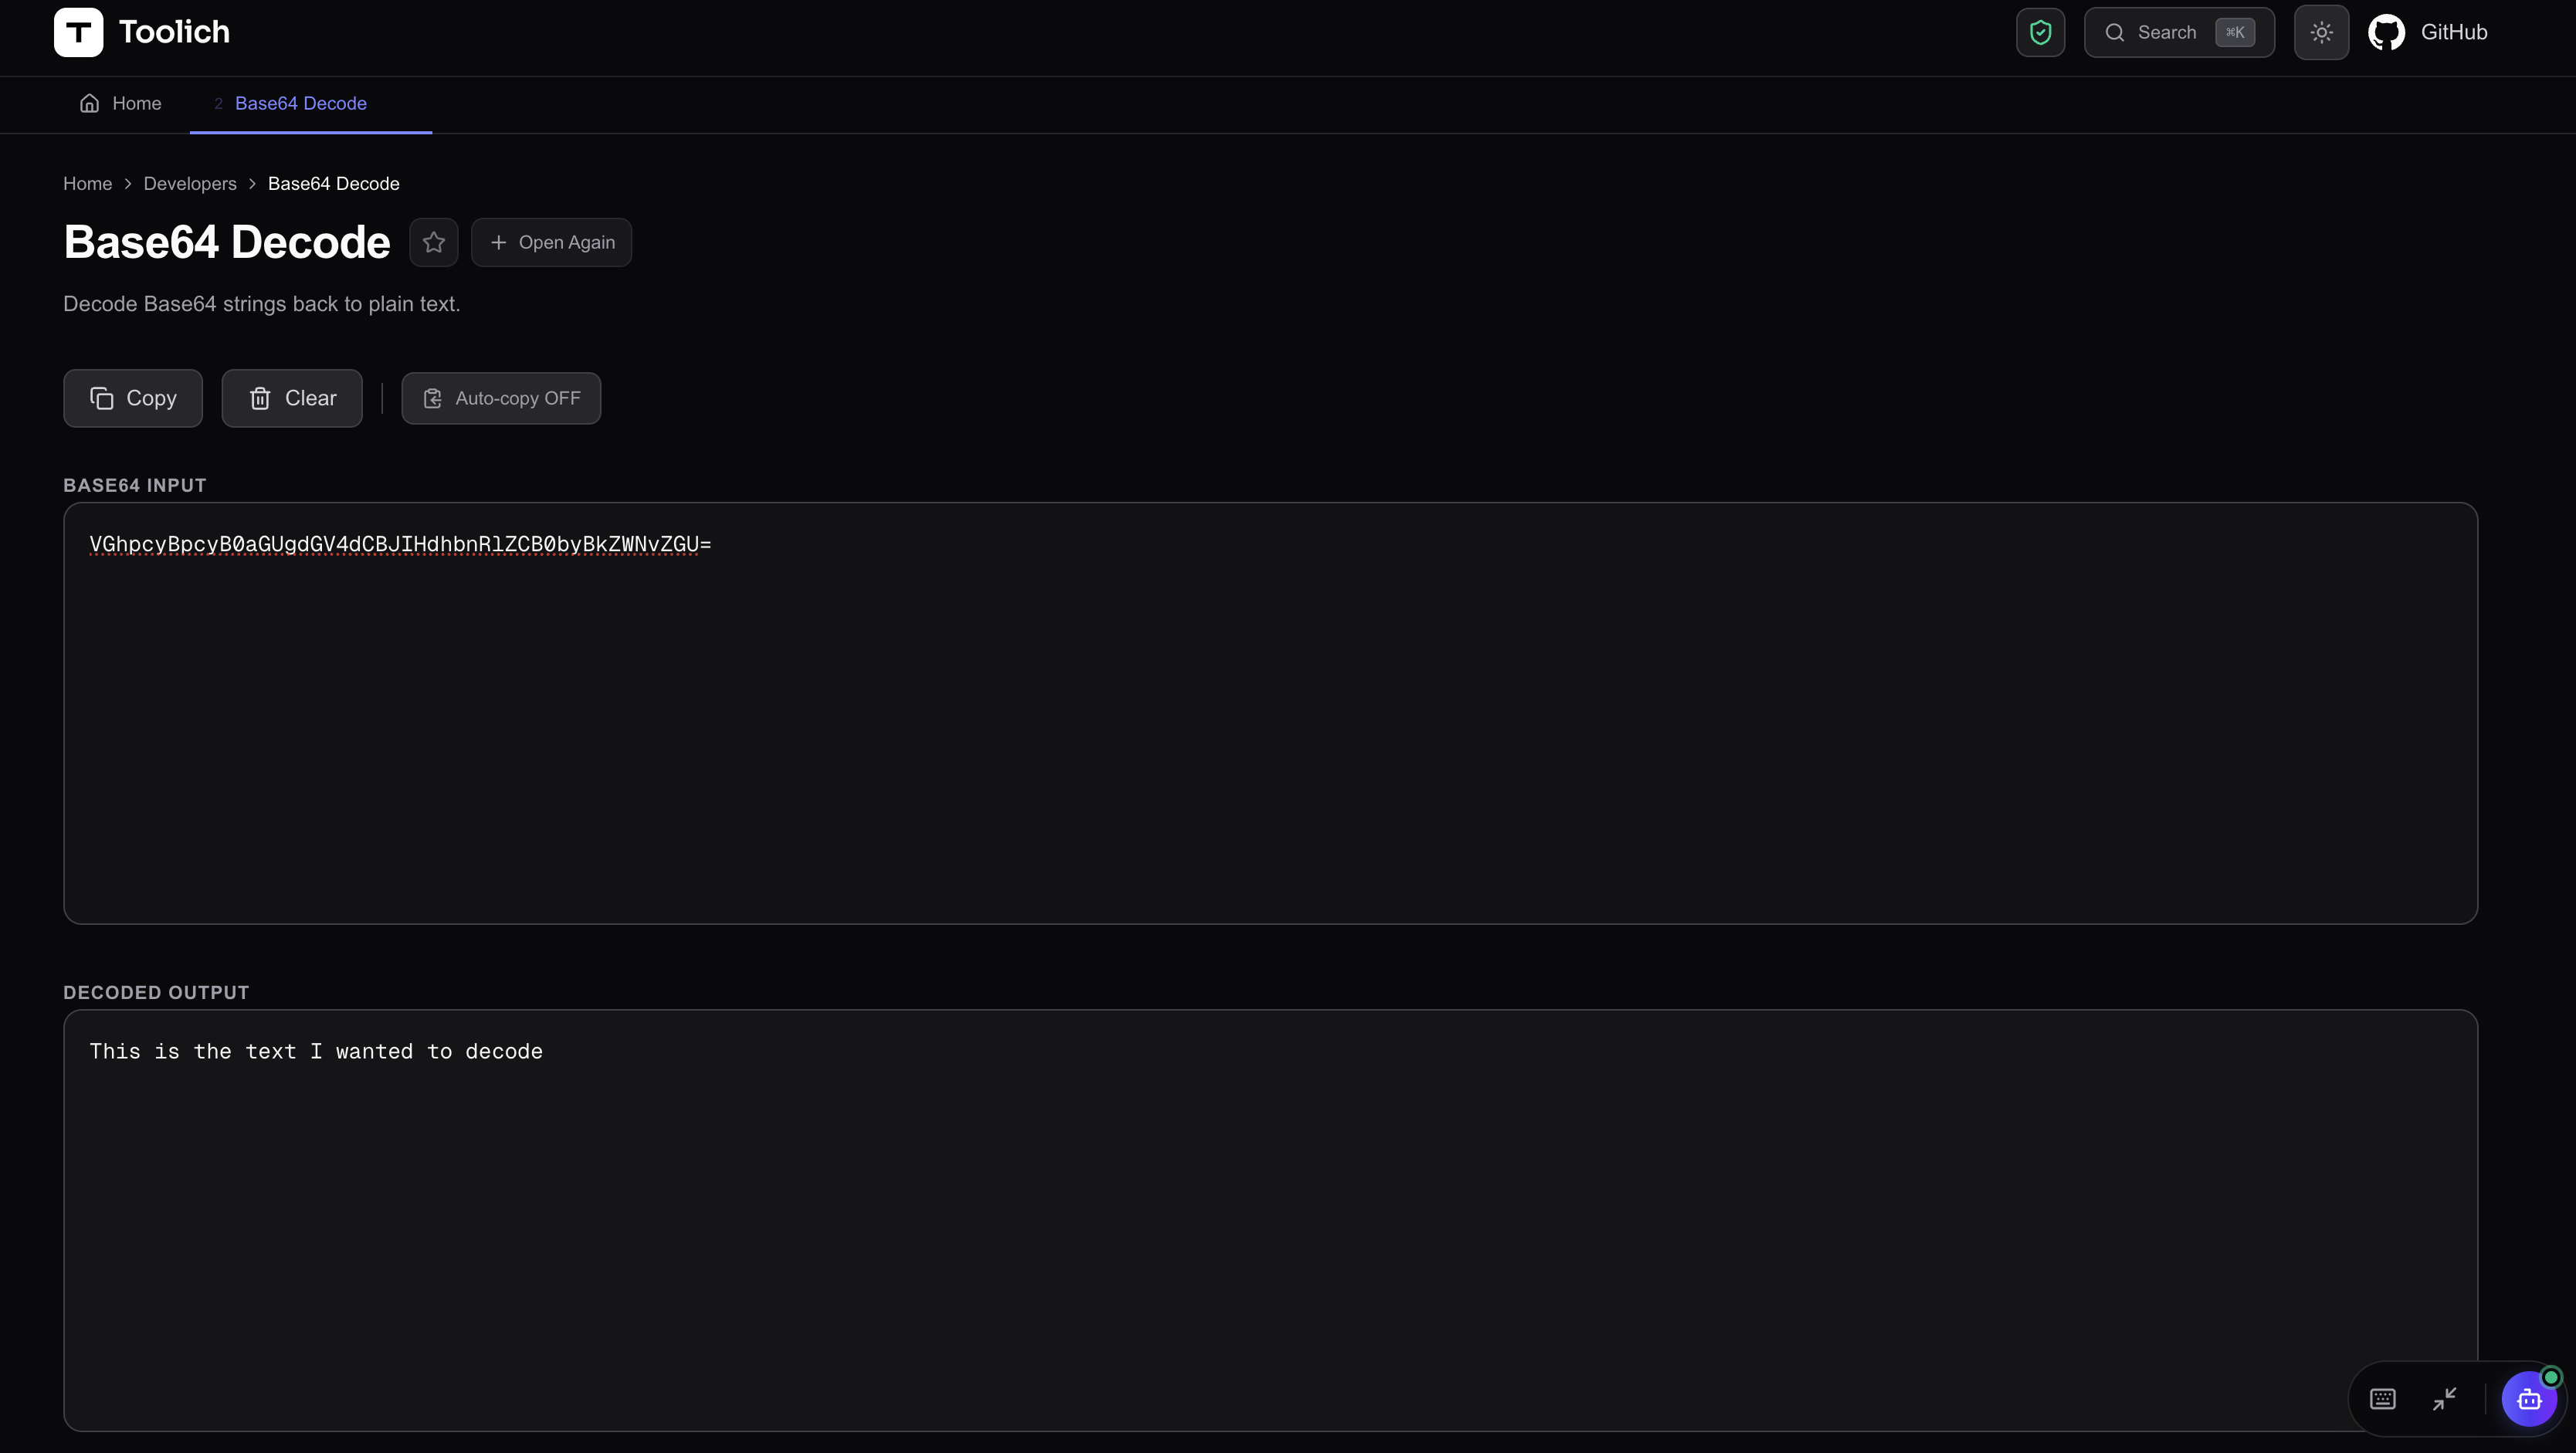Click the decoded output text area

point(1270,1220)
